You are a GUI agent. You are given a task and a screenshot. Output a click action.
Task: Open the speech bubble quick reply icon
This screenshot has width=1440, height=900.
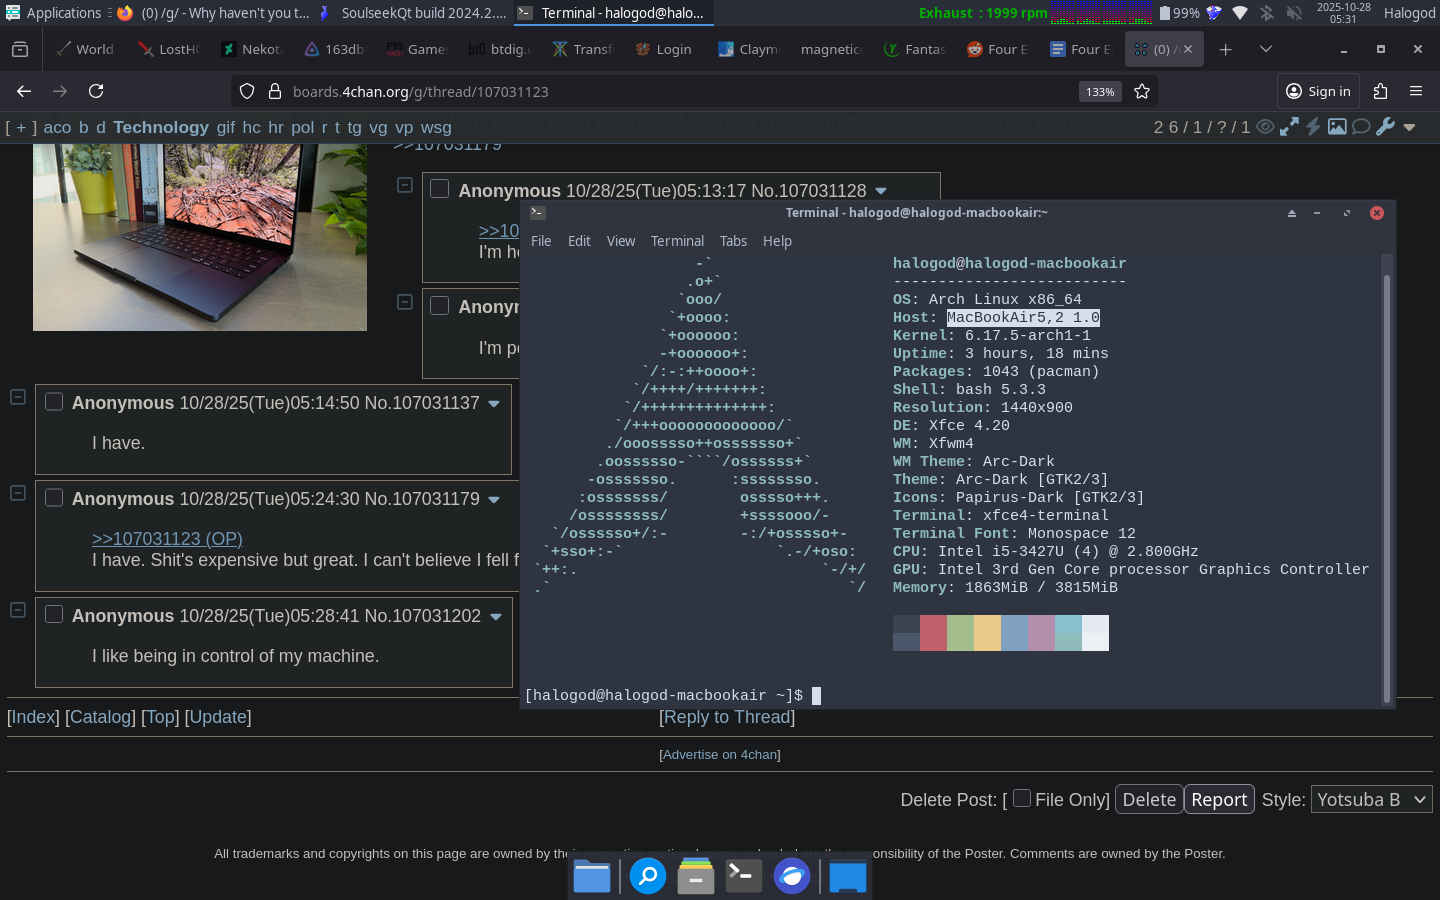pyautogui.click(x=1361, y=127)
